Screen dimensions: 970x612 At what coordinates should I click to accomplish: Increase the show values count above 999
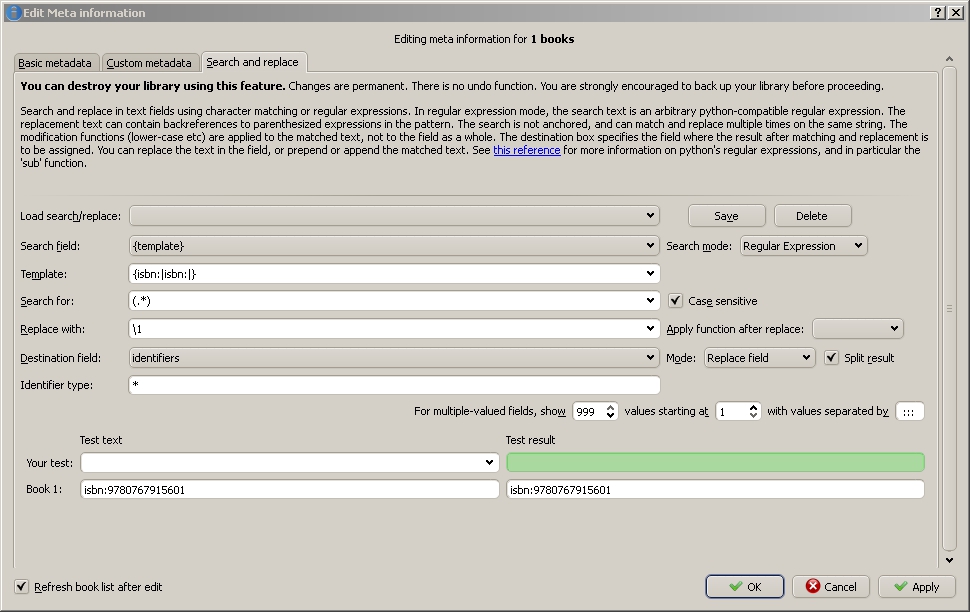[x=611, y=407]
